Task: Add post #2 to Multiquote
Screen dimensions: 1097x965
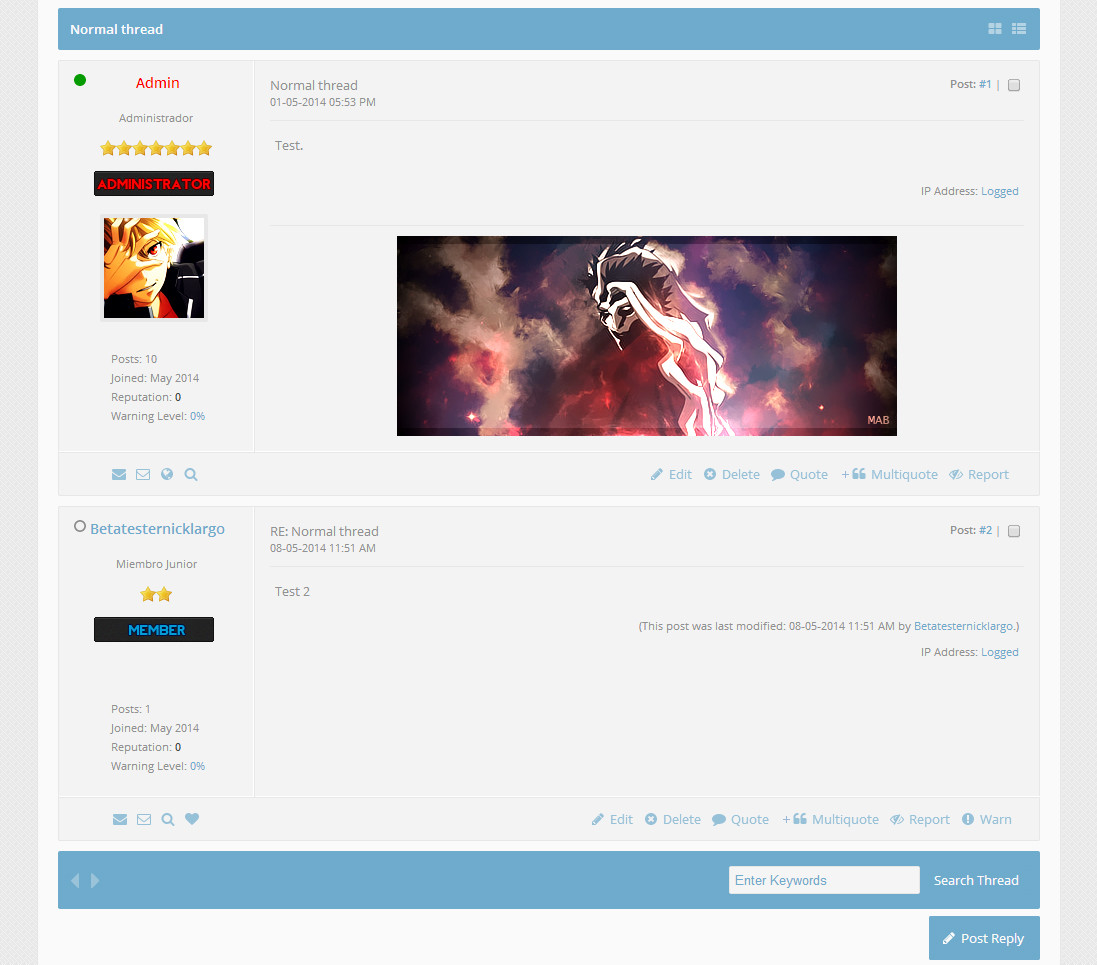Action: coord(830,819)
